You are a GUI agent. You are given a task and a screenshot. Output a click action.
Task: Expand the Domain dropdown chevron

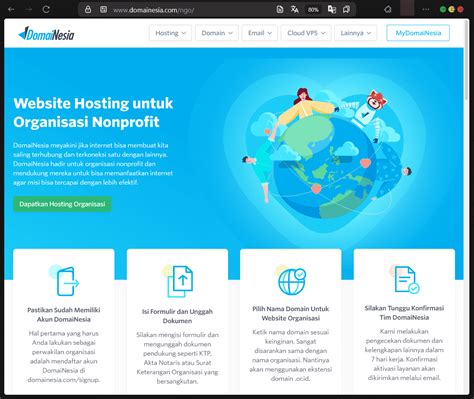[230, 33]
